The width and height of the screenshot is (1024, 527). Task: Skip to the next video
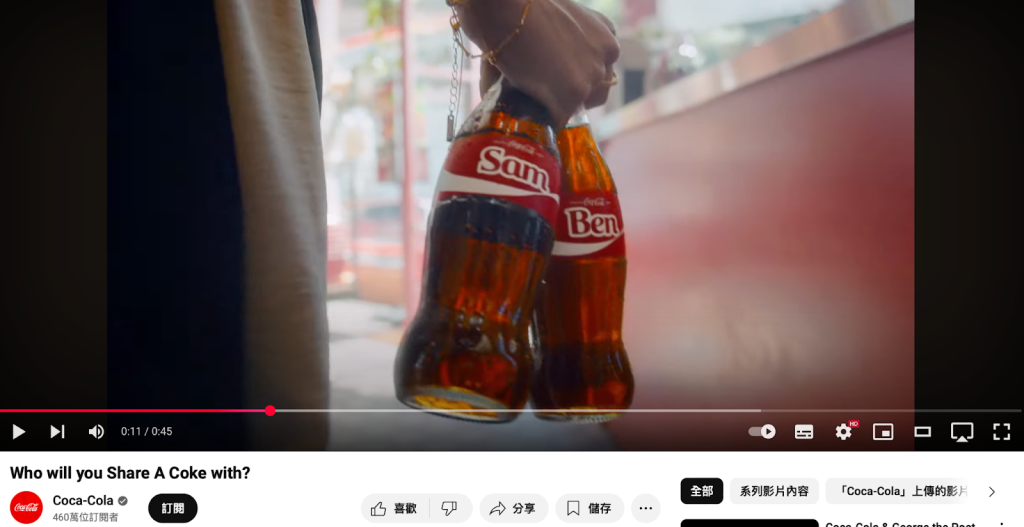click(x=57, y=432)
